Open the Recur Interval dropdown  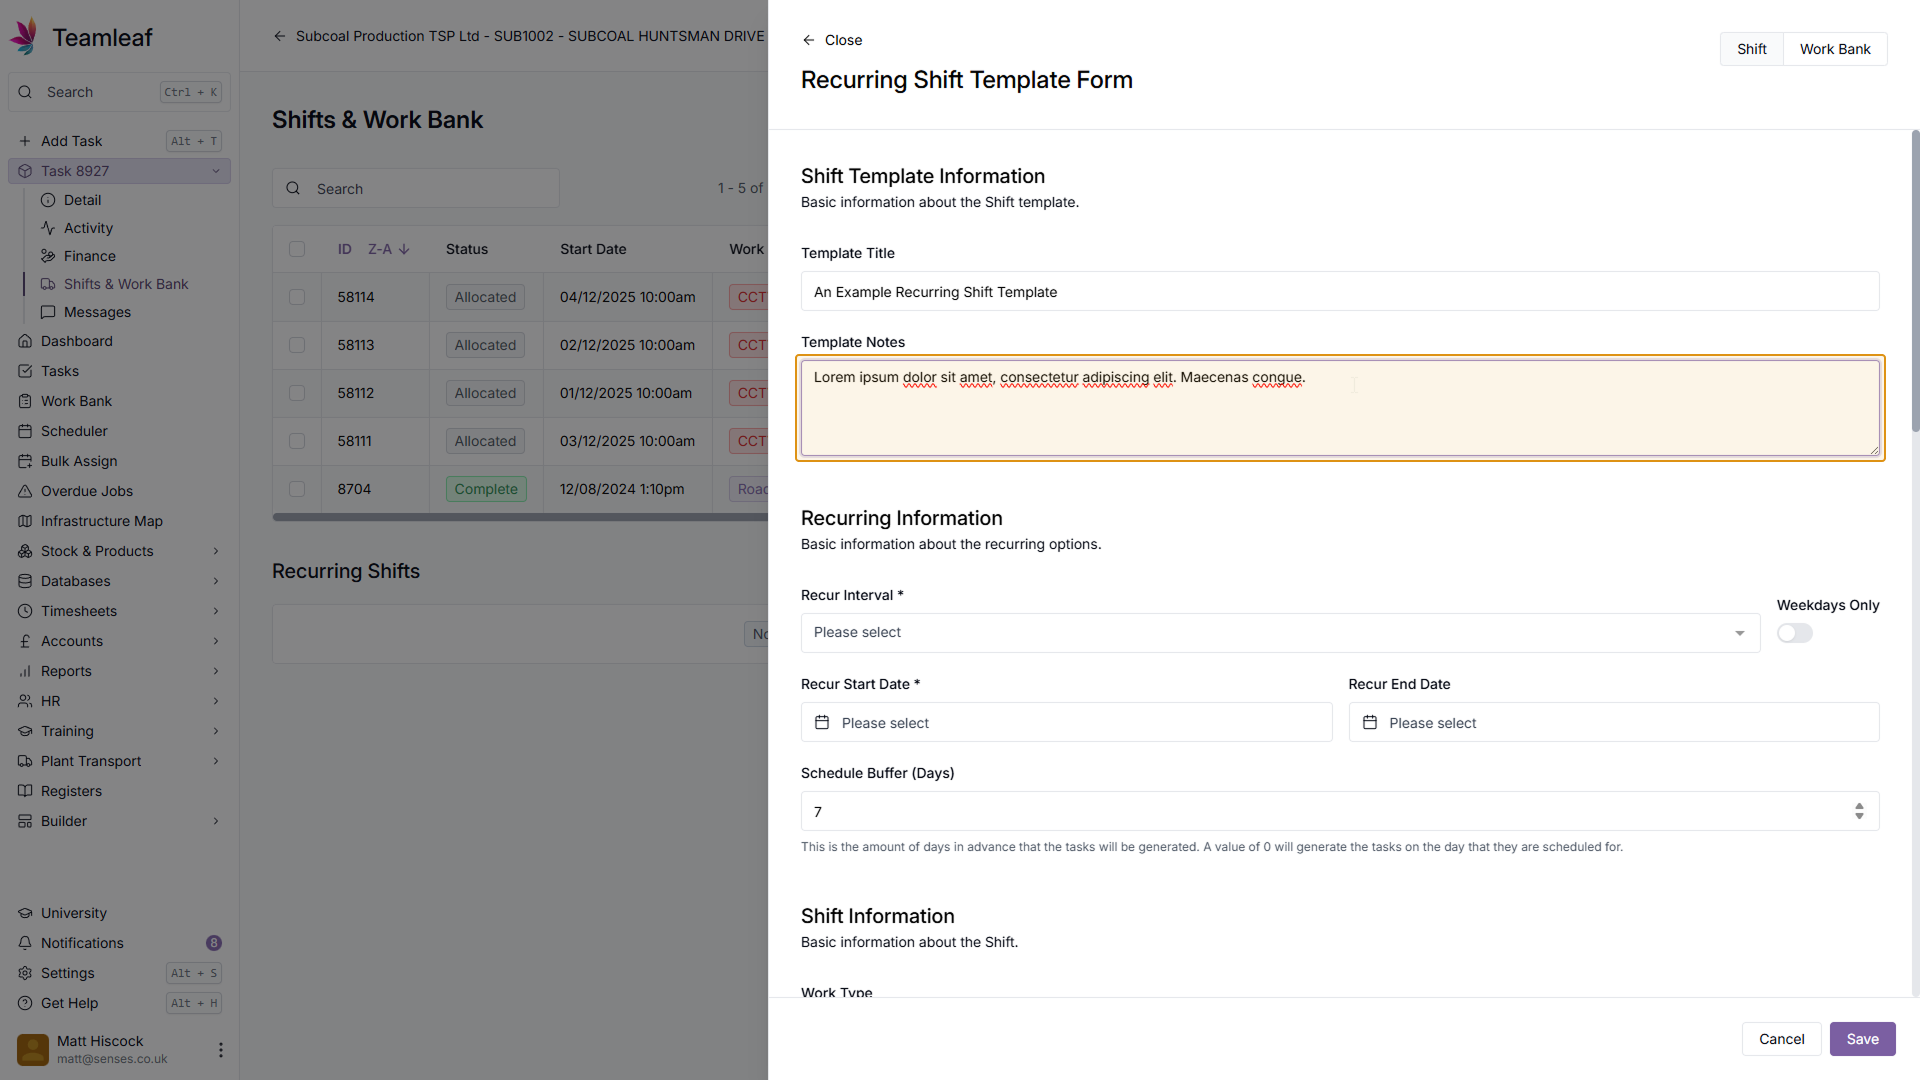(x=1280, y=633)
